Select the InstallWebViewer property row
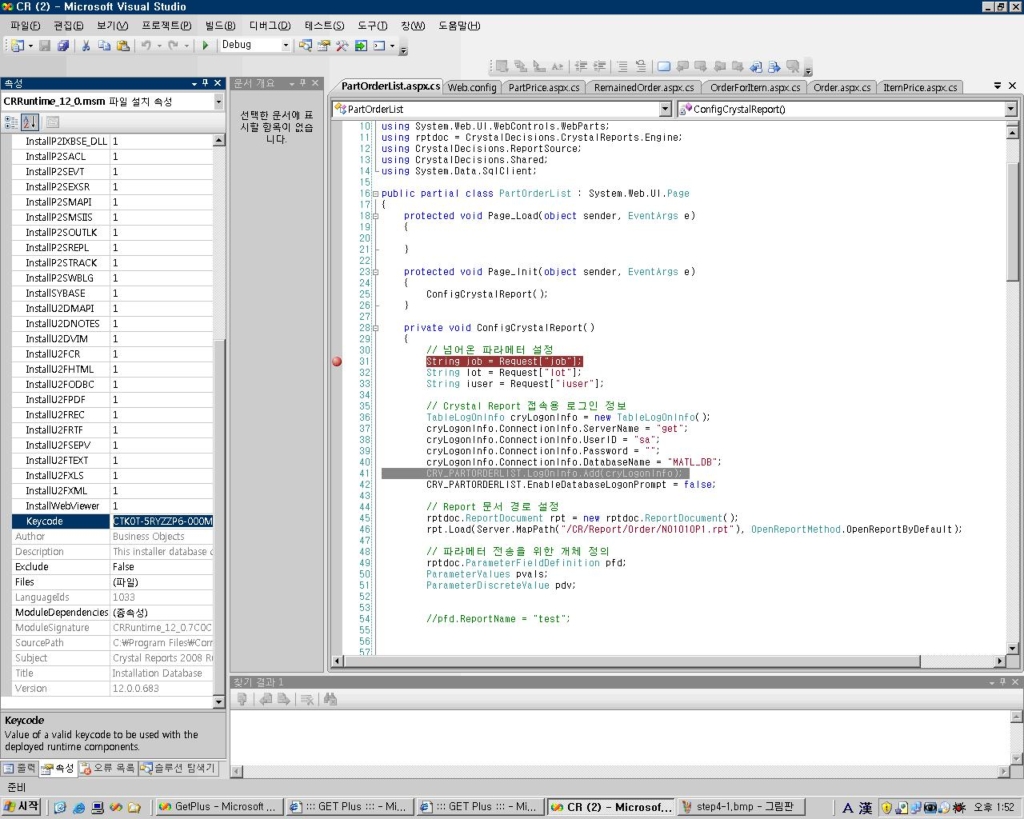The width and height of the screenshot is (1024, 819). click(x=112, y=506)
